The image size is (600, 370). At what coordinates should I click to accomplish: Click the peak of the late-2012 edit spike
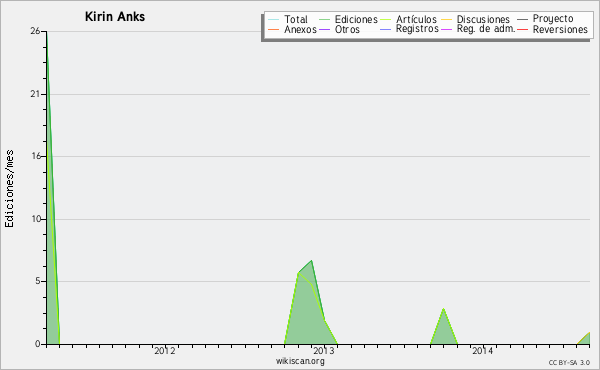[x=312, y=261]
